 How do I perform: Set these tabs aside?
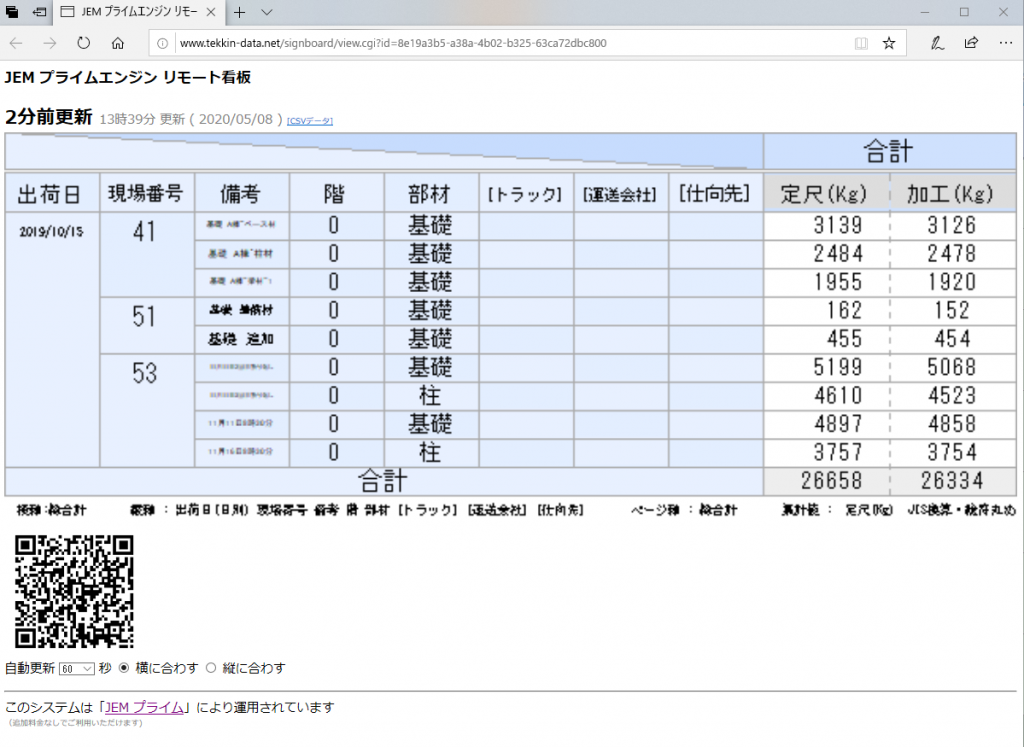click(x=39, y=12)
